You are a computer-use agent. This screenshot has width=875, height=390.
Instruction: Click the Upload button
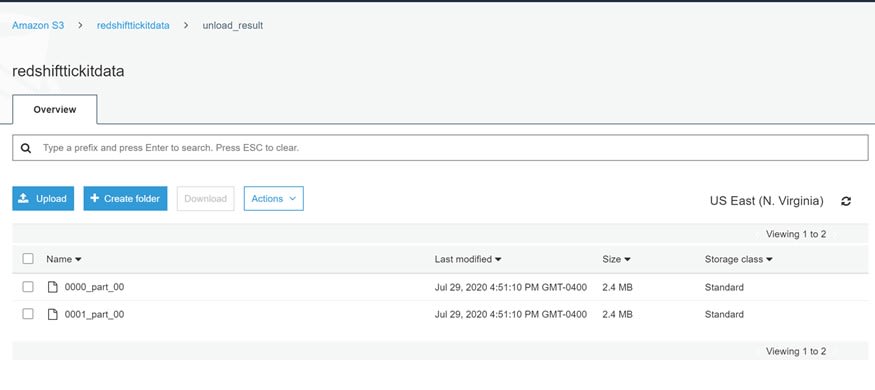click(43, 199)
